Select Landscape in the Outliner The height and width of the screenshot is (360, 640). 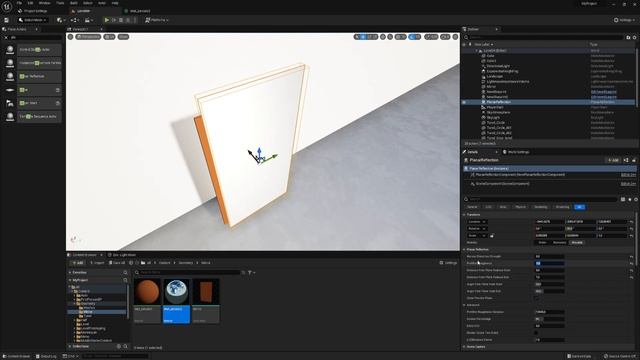(495, 76)
